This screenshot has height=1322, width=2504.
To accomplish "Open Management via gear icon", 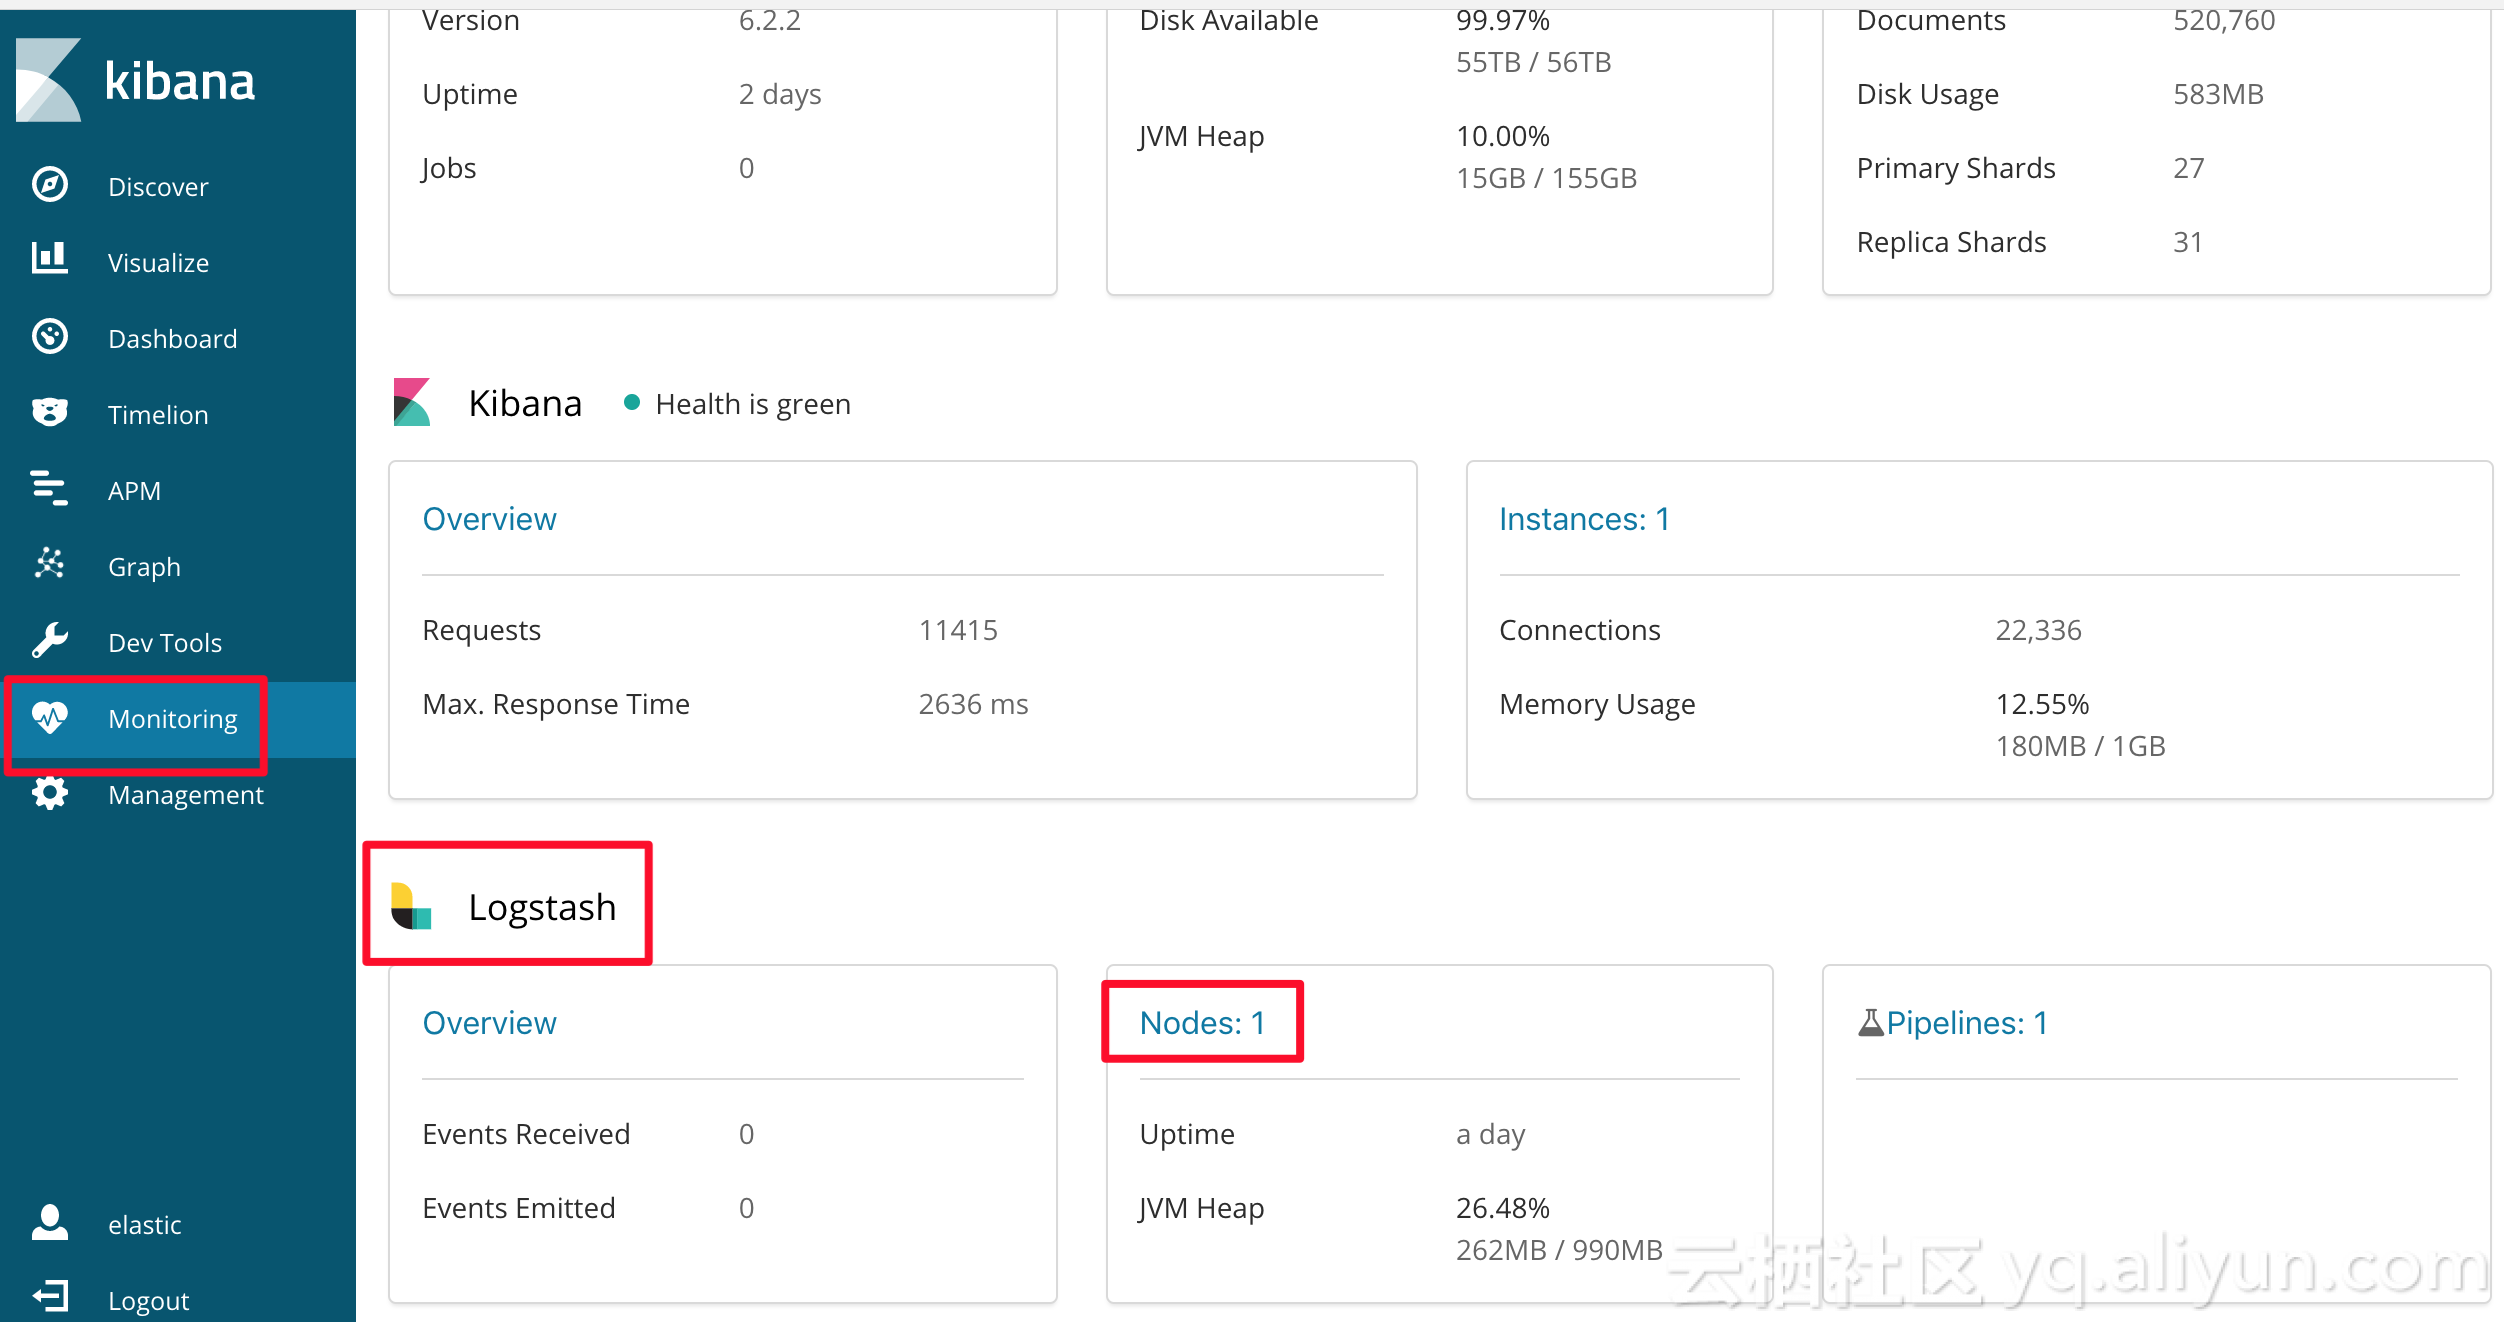I will point(50,793).
